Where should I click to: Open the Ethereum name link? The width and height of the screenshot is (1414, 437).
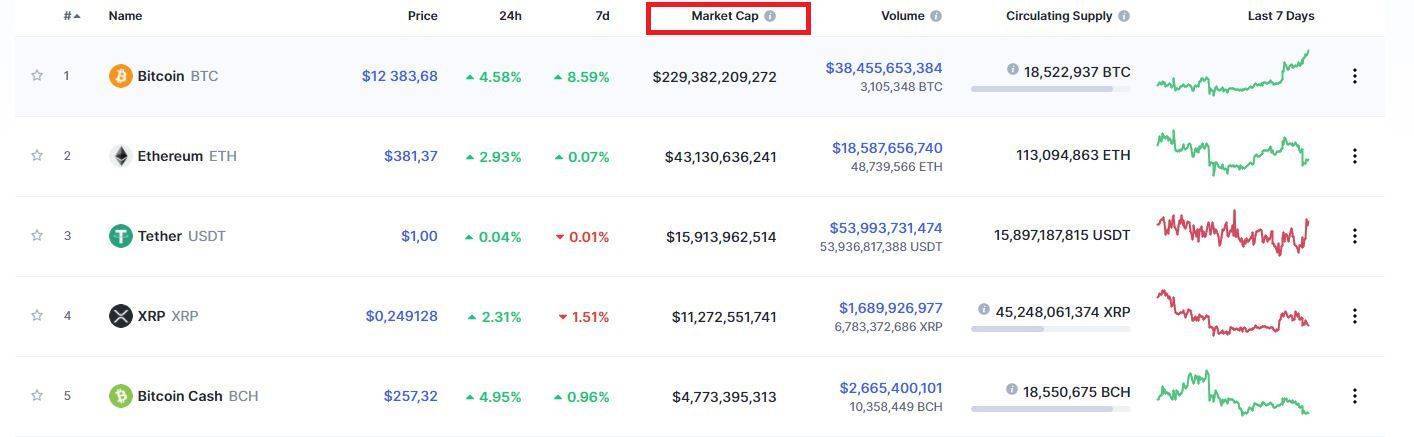click(x=170, y=156)
